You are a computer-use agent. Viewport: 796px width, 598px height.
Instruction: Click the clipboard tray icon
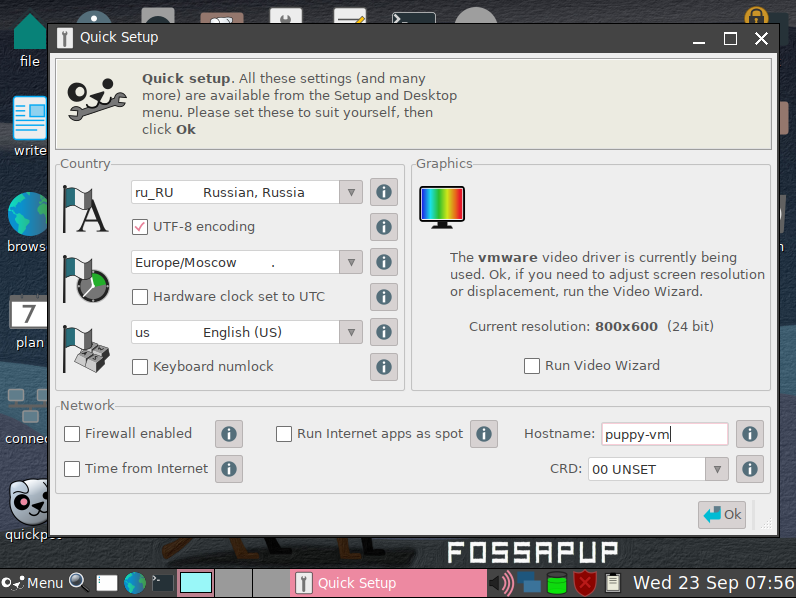[x=613, y=583]
